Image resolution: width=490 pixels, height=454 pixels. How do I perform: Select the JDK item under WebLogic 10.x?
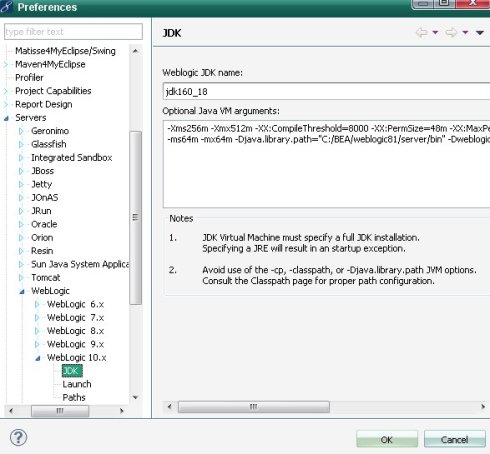pos(72,371)
